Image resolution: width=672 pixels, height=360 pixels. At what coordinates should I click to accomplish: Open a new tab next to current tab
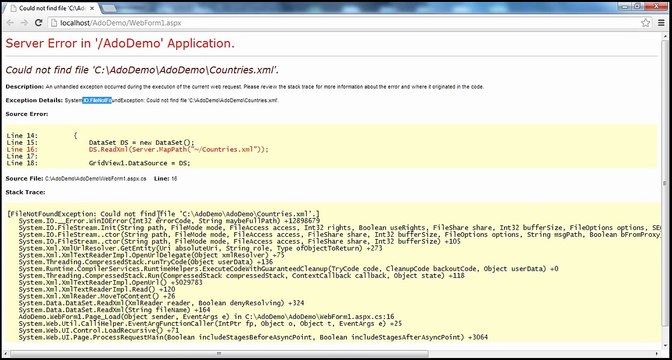tap(109, 8)
